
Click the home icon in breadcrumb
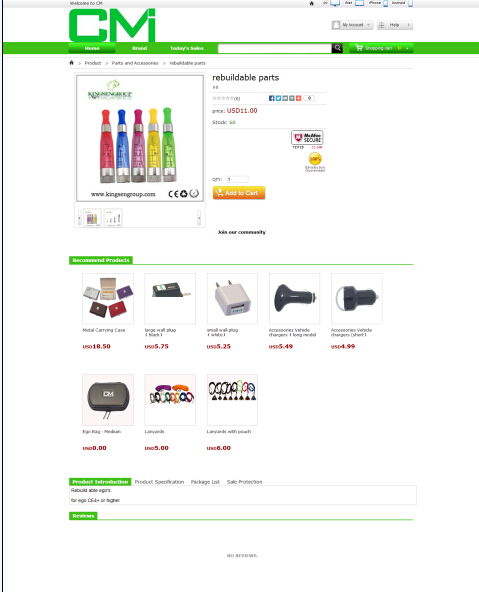click(x=71, y=63)
